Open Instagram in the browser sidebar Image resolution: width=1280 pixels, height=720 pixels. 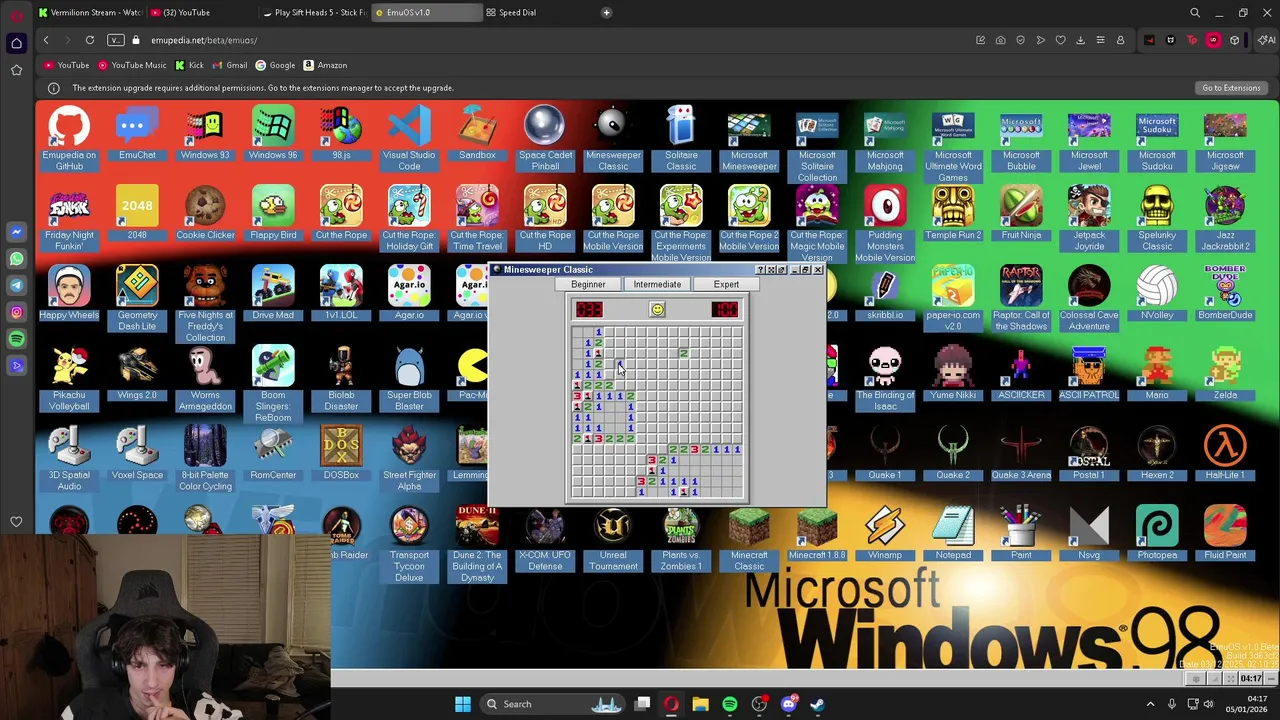pos(16,312)
